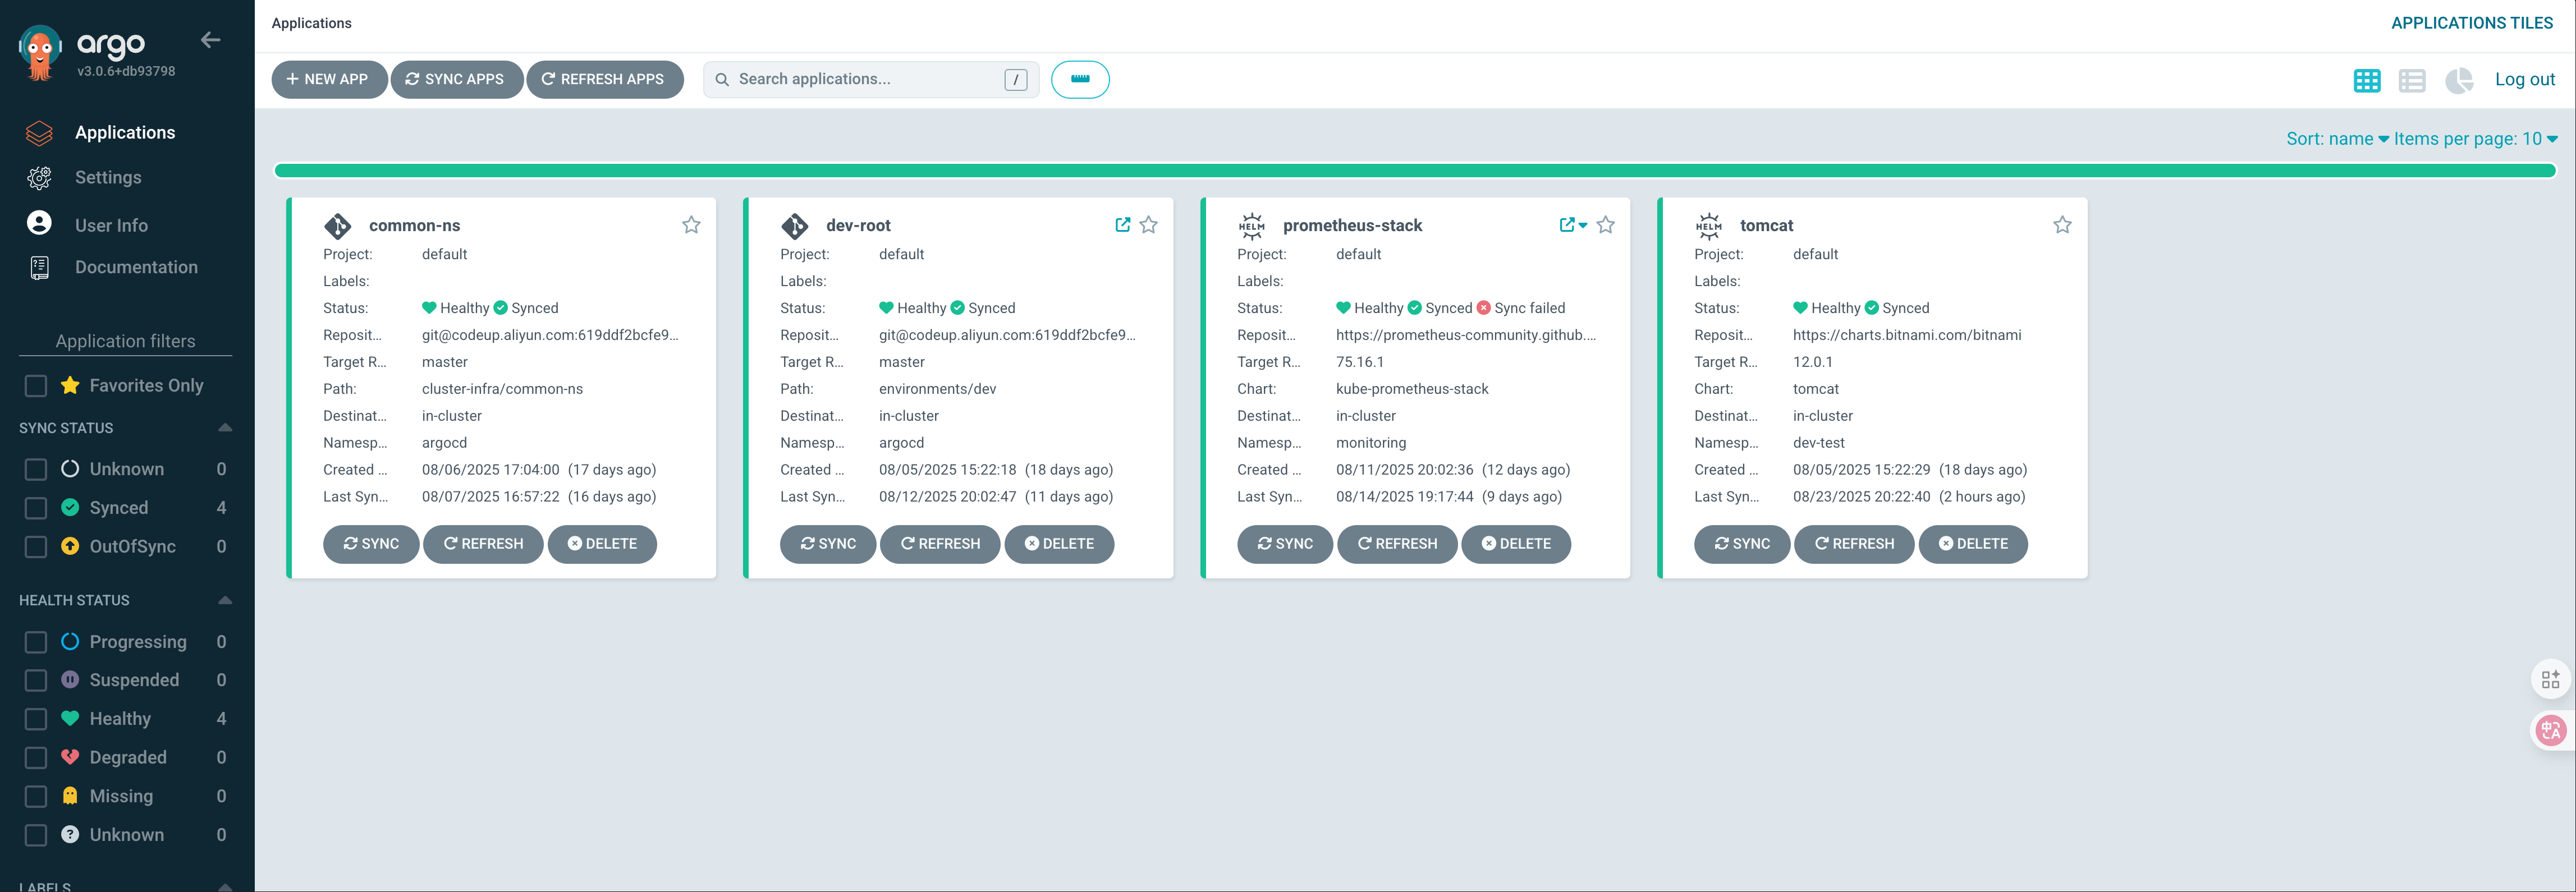Check the Degraded health filter
This screenshot has height=892, width=2576.
[36, 758]
